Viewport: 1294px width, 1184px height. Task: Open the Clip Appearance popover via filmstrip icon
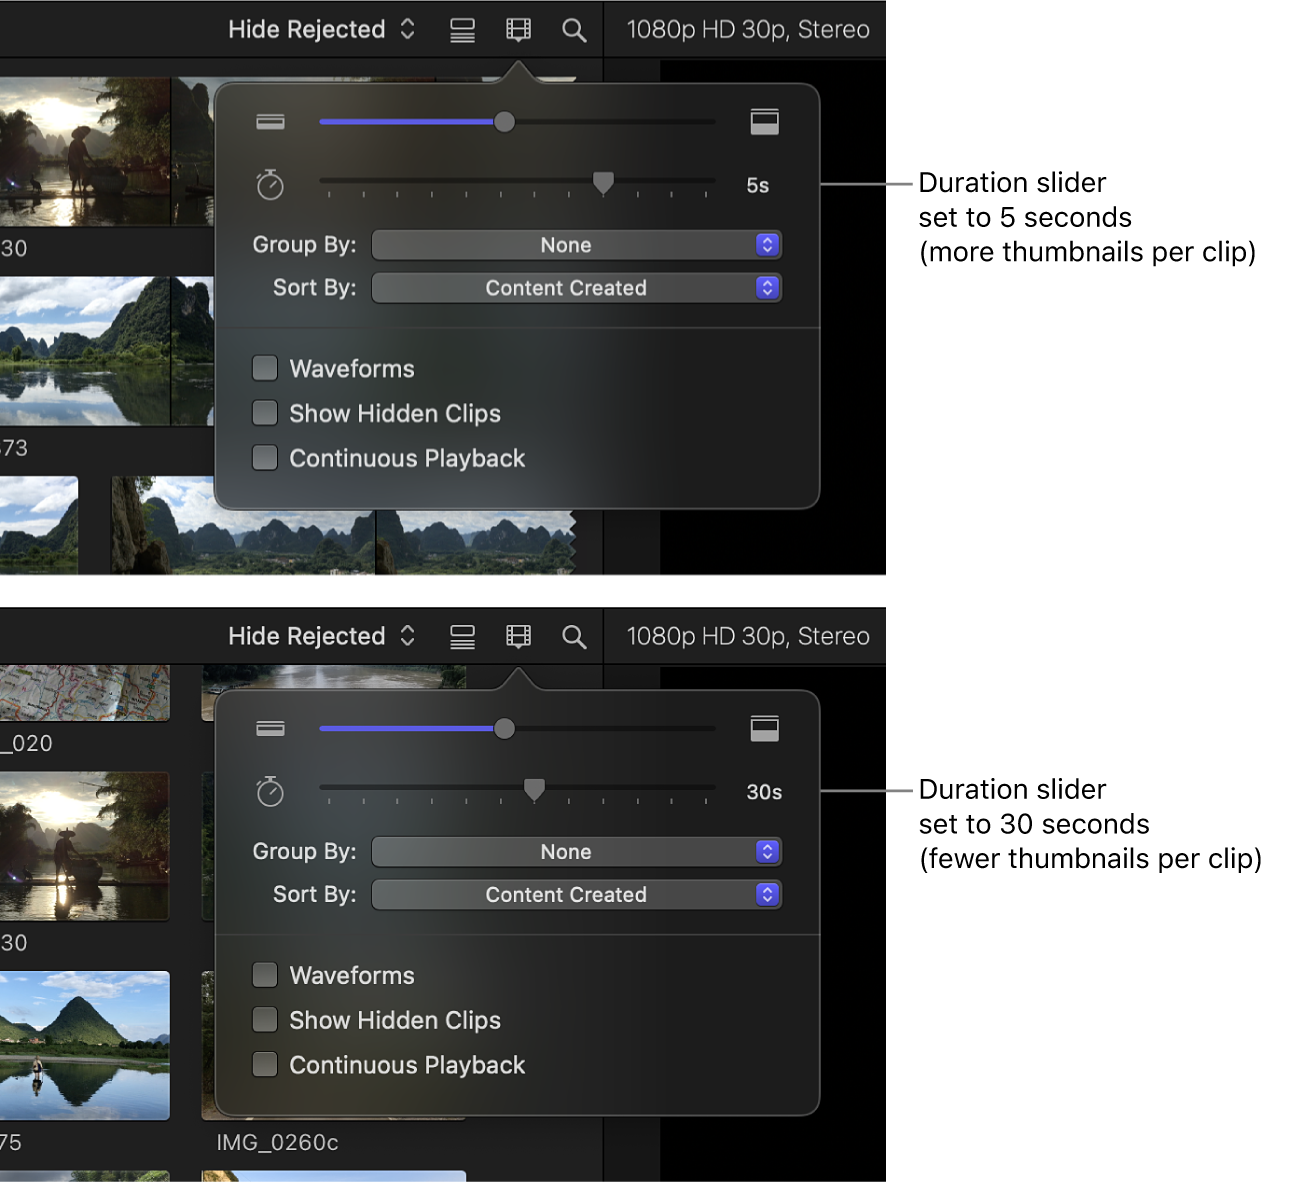coord(518,28)
